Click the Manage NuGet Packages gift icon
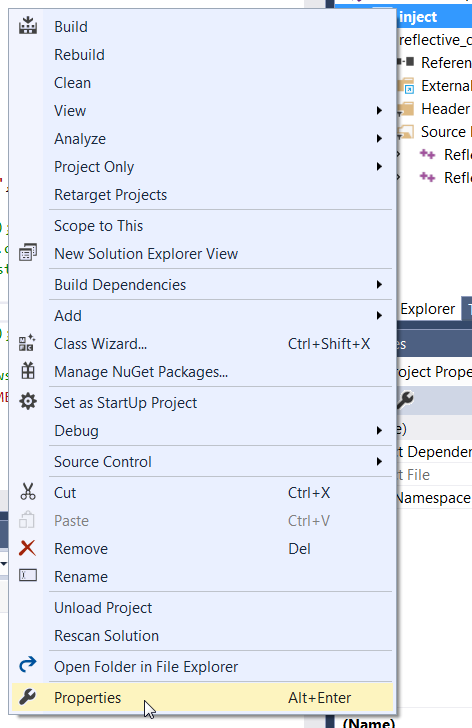This screenshot has height=728, width=472. [x=28, y=371]
